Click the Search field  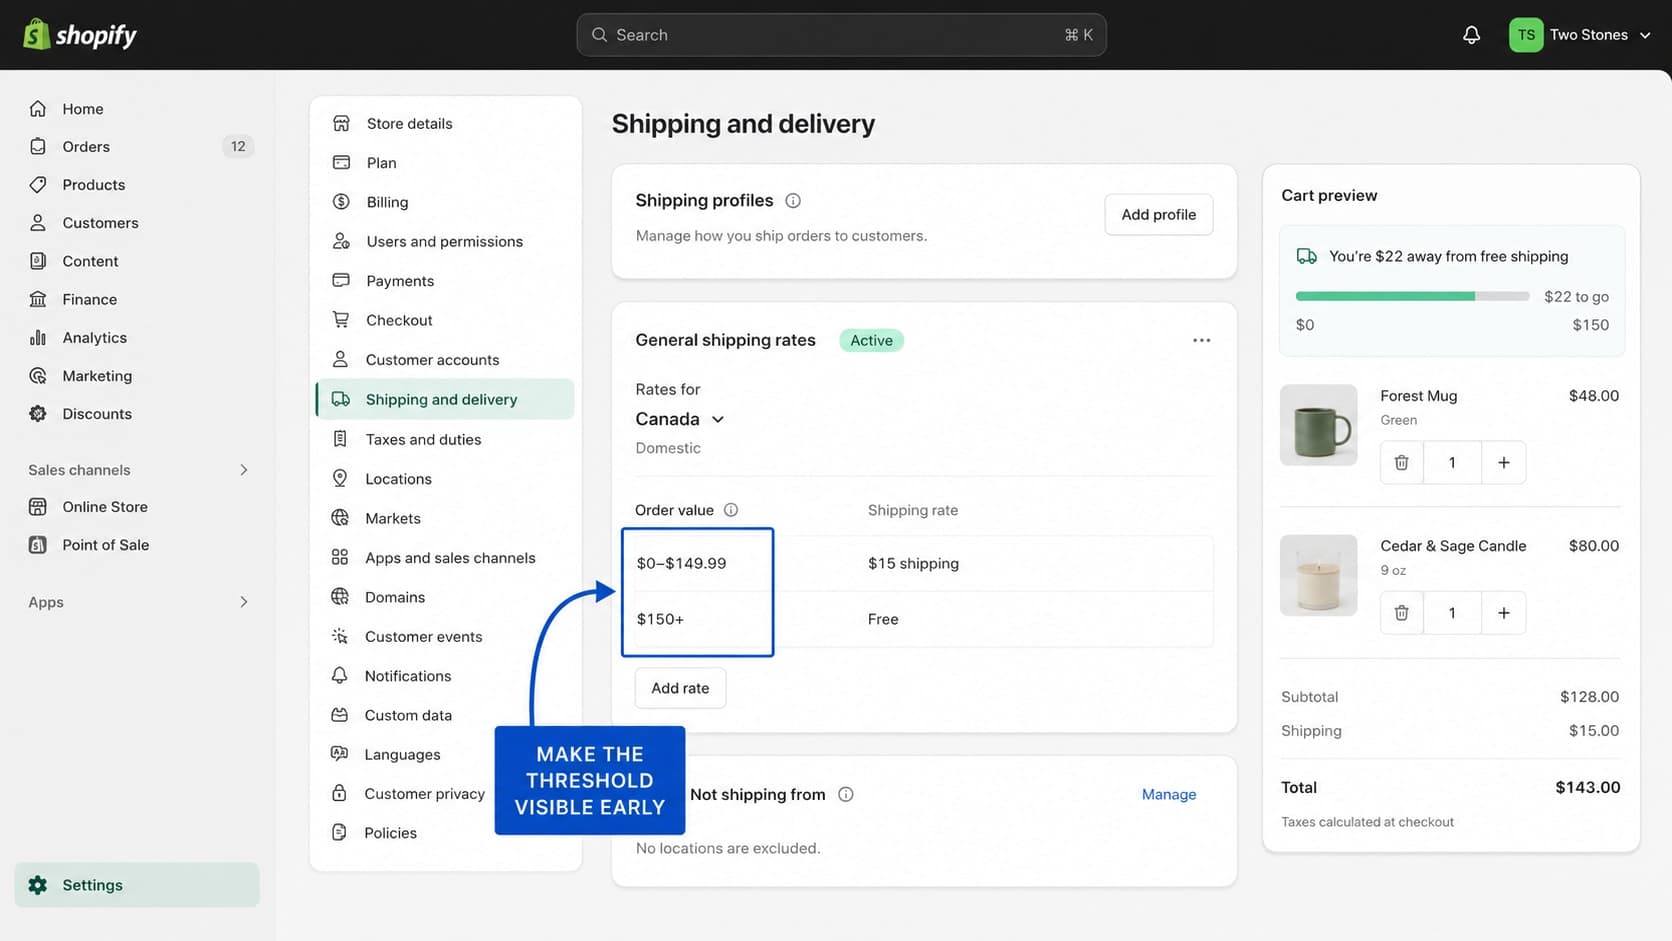point(841,35)
